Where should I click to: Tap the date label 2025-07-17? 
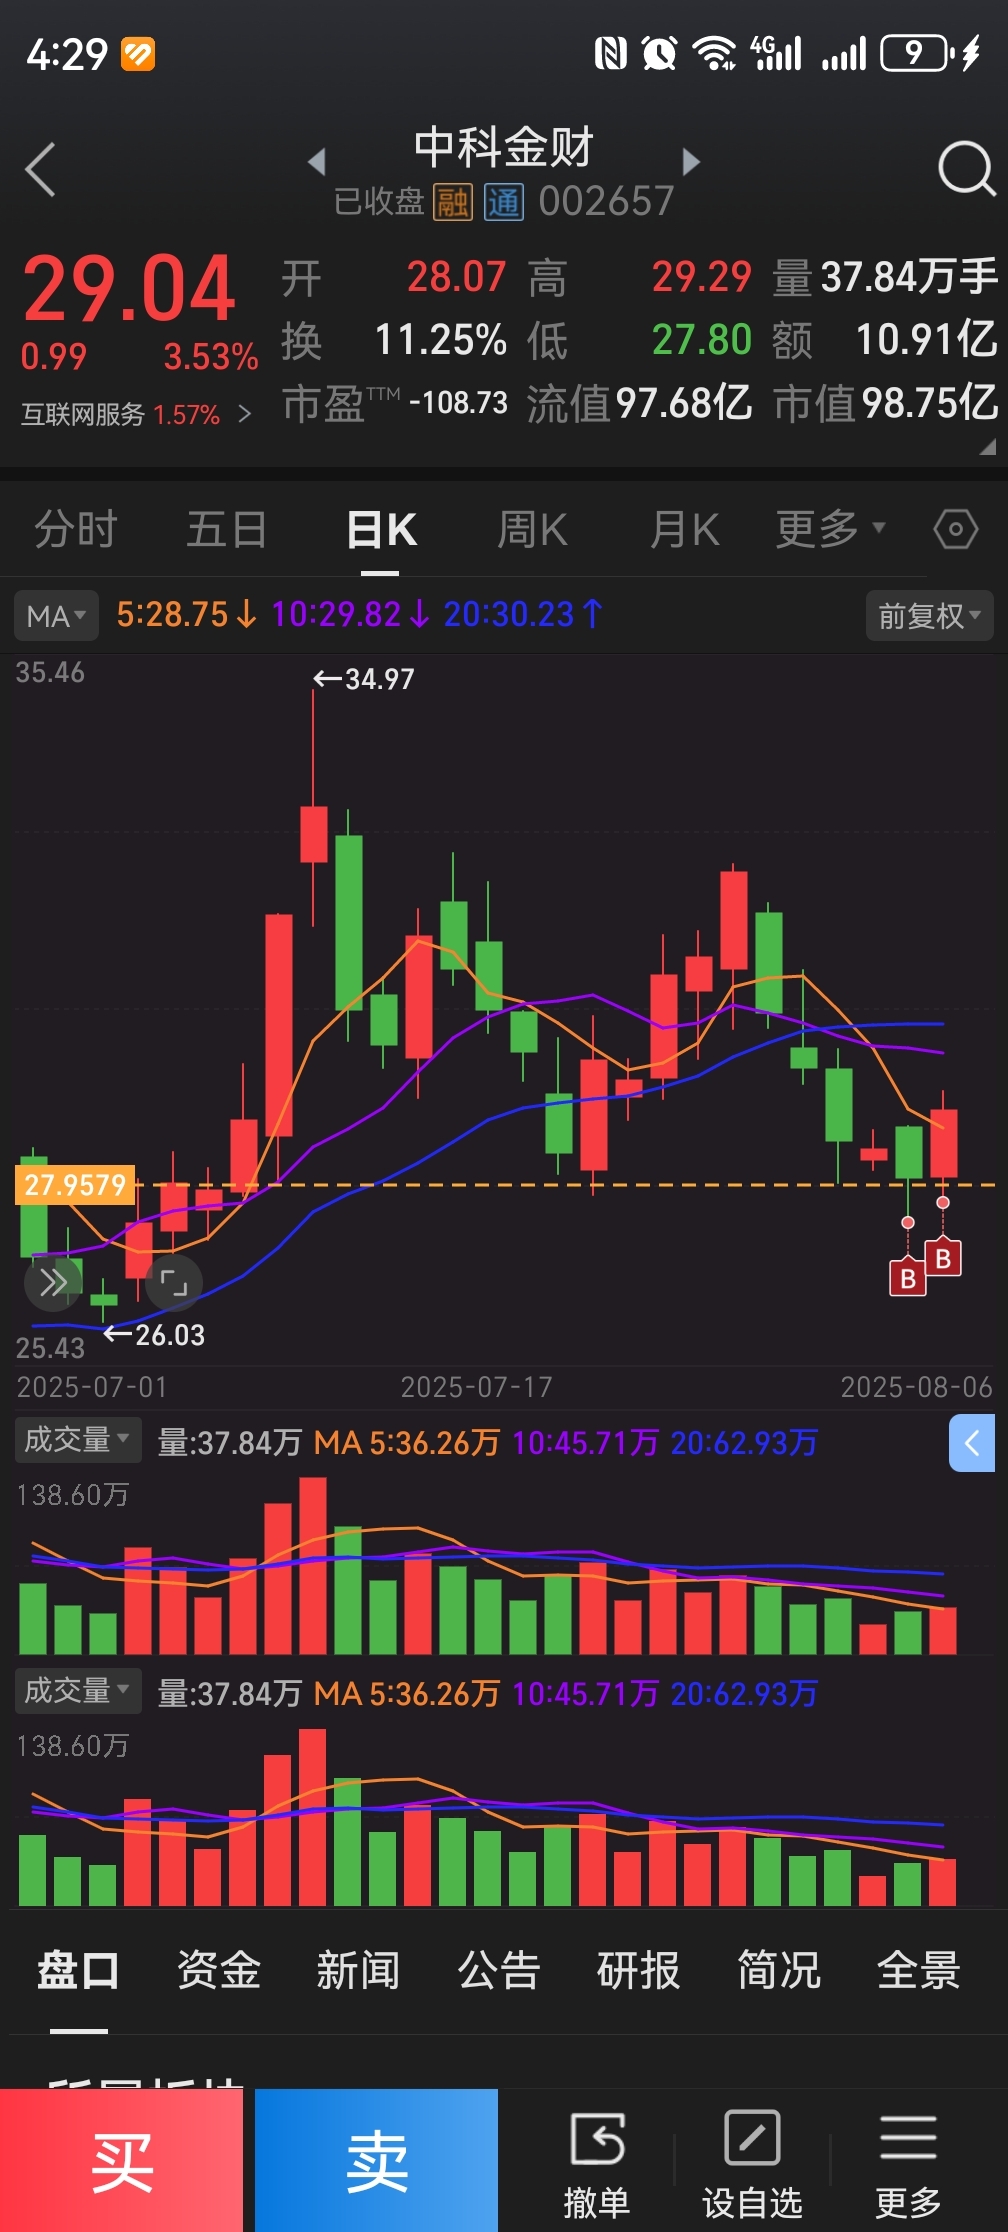click(x=476, y=1387)
